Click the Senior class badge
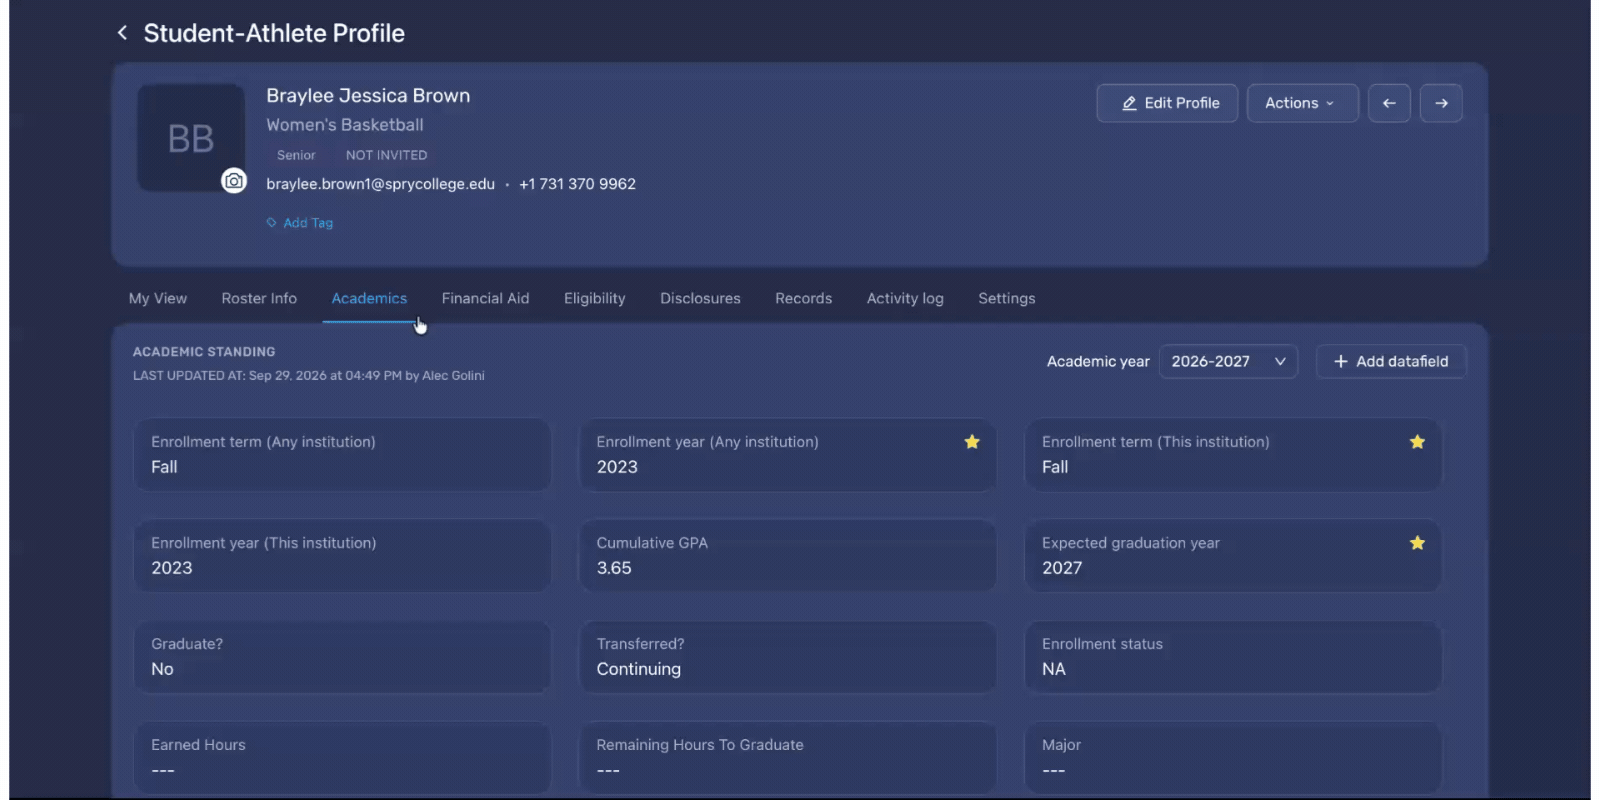Image resolution: width=1600 pixels, height=800 pixels. tap(296, 155)
